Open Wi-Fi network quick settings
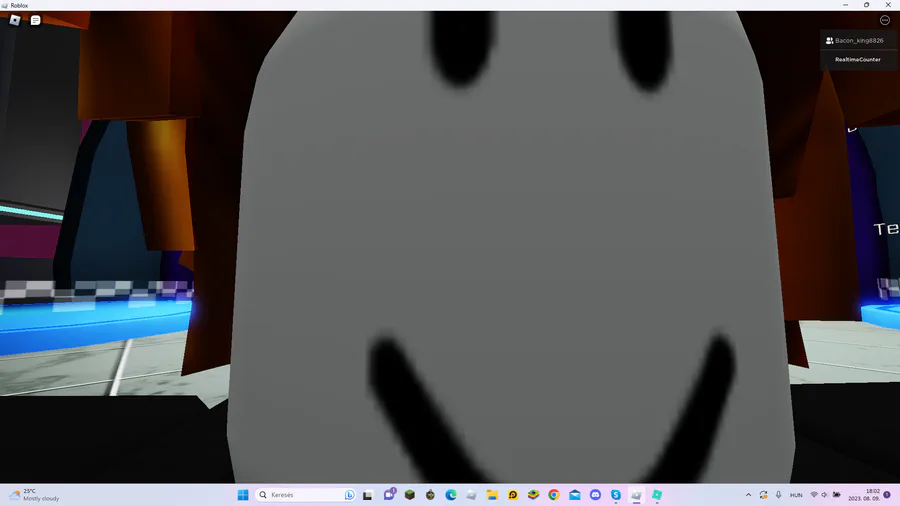Screen dimensions: 900x506 (814, 495)
